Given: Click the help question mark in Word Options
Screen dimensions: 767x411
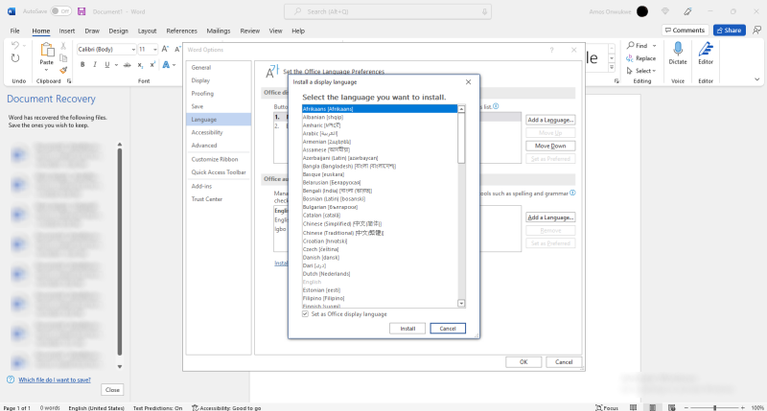Looking at the screenshot, I should click(x=551, y=50).
